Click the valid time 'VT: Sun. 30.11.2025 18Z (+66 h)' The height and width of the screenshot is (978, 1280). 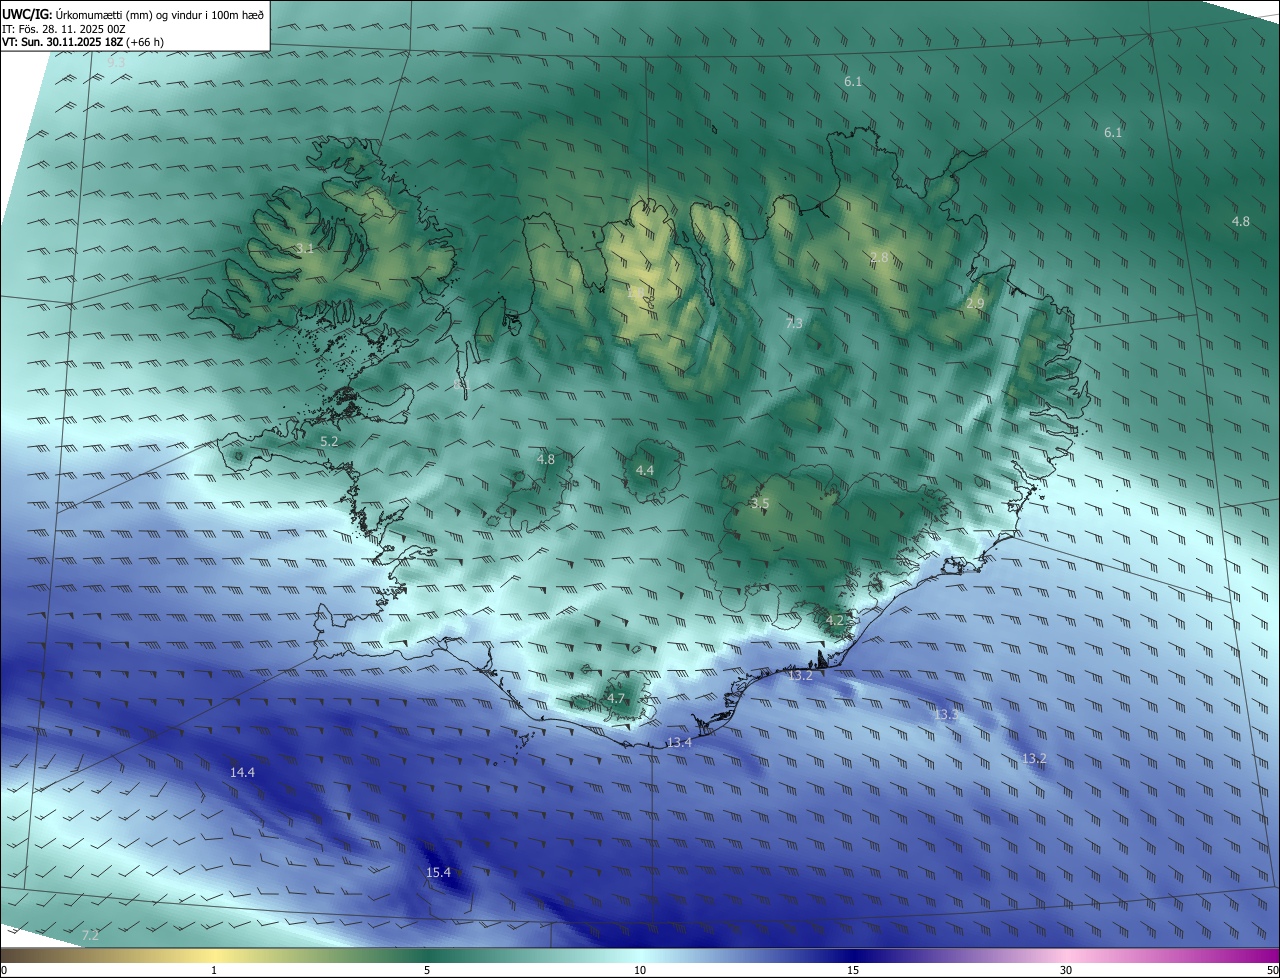(83, 42)
